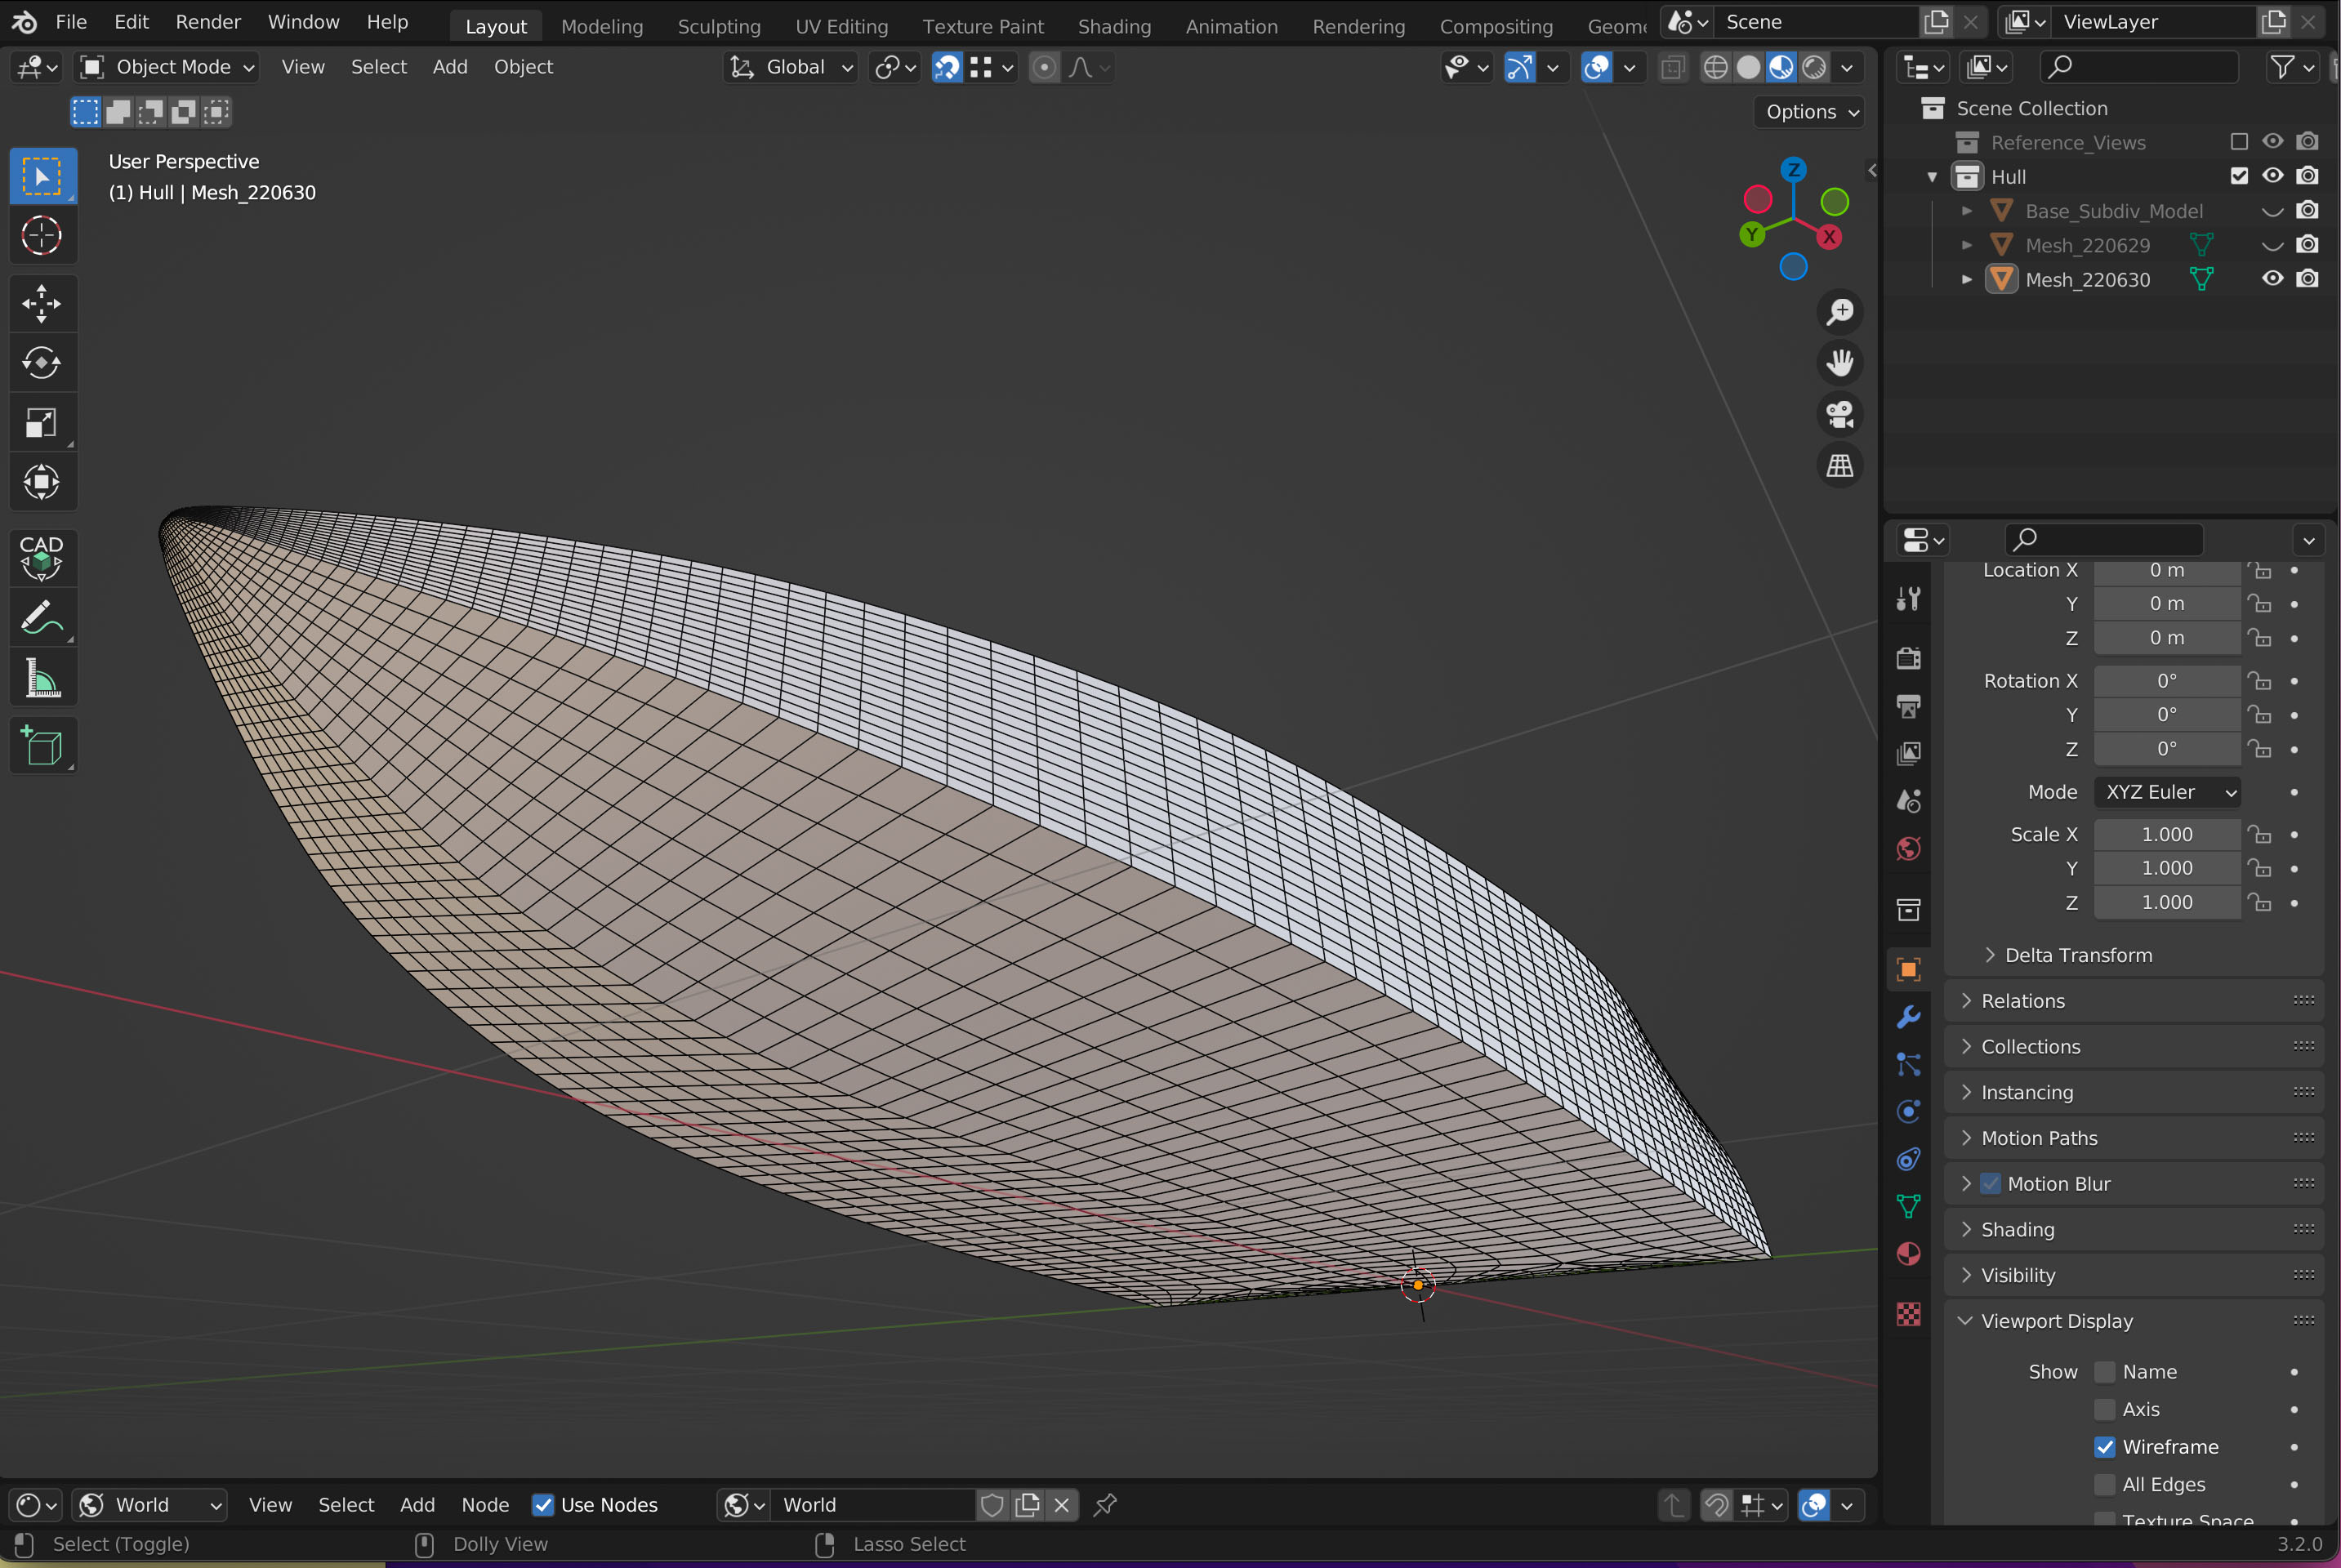Open the Modifiers wrench properties tab
2341x1568 pixels.
click(1908, 1017)
